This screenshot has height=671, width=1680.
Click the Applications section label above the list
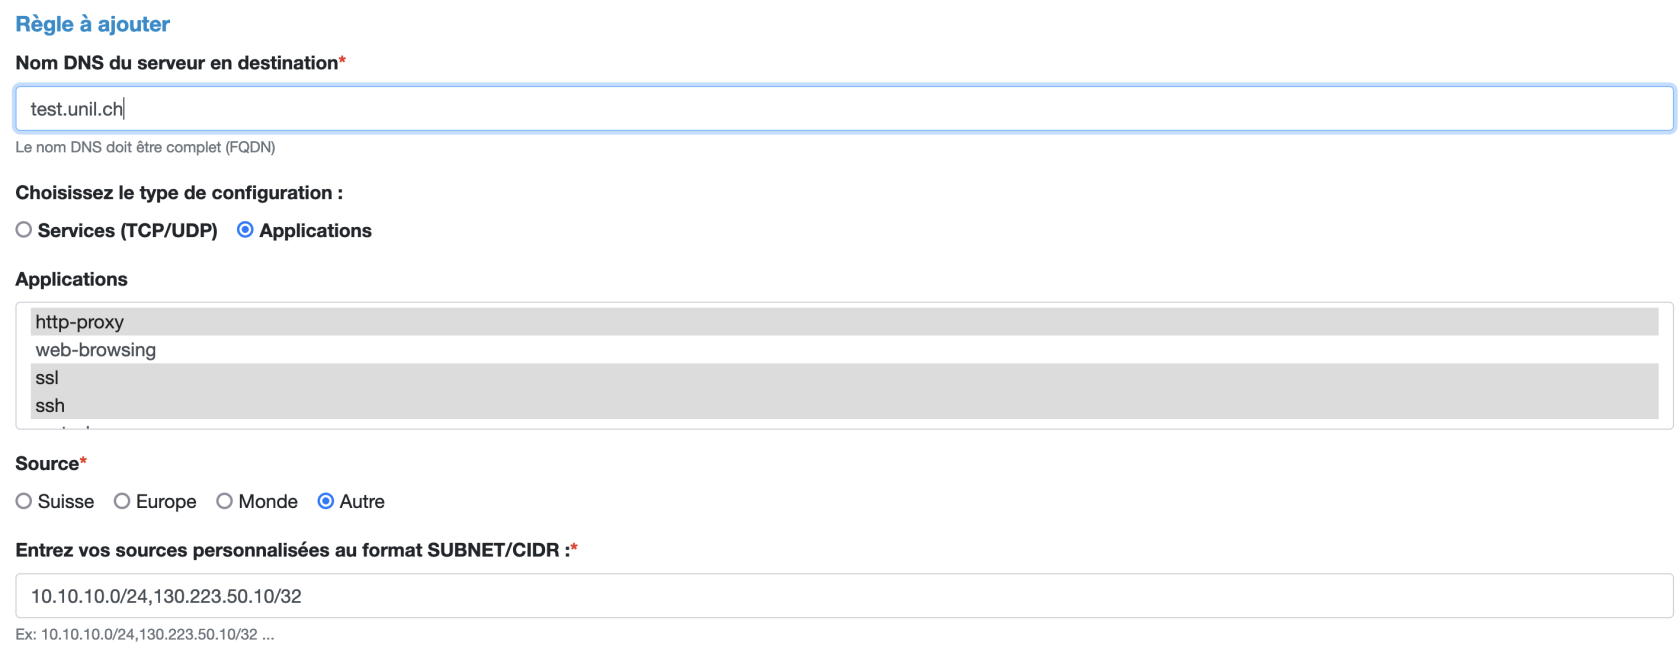coord(72,279)
